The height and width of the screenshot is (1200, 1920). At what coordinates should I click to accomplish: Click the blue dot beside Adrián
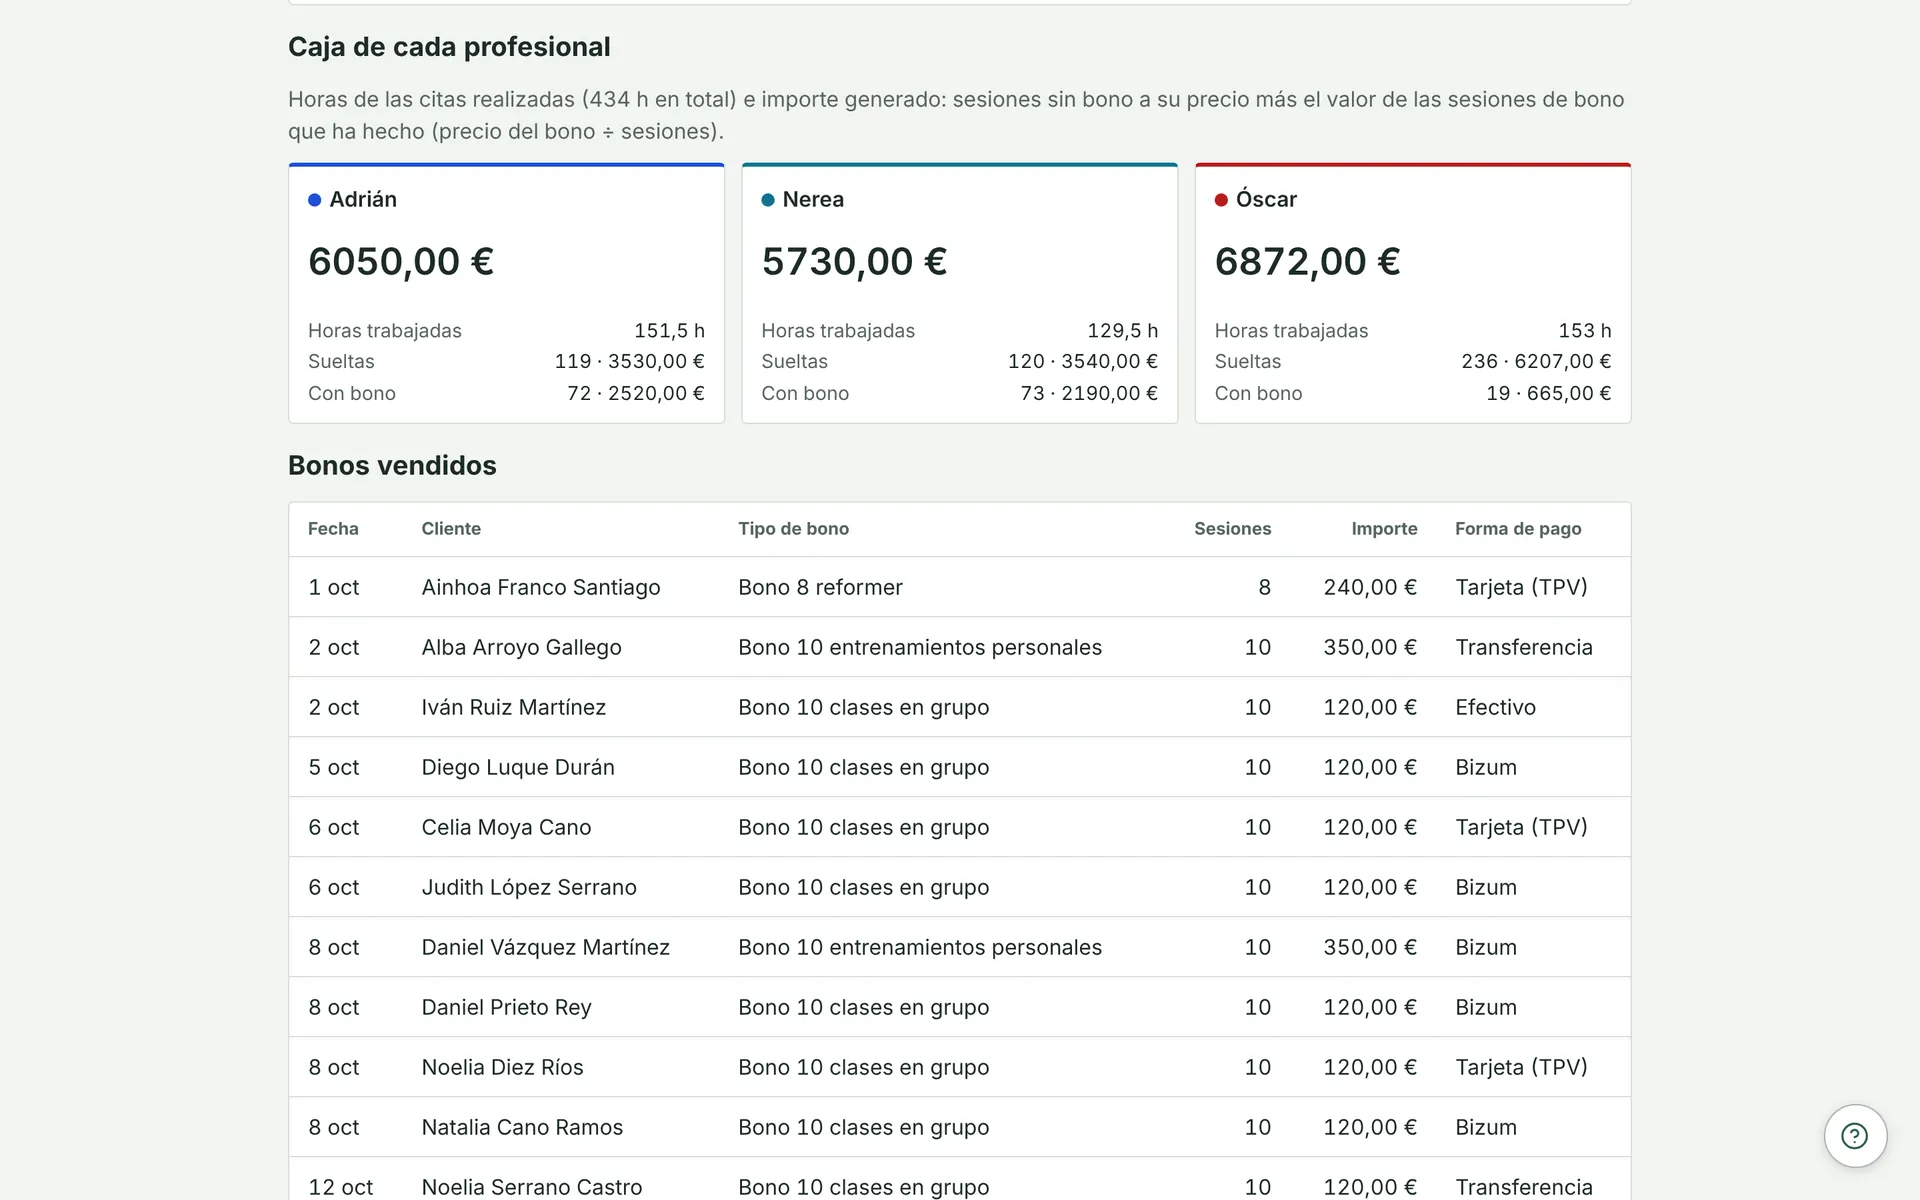[x=314, y=200]
